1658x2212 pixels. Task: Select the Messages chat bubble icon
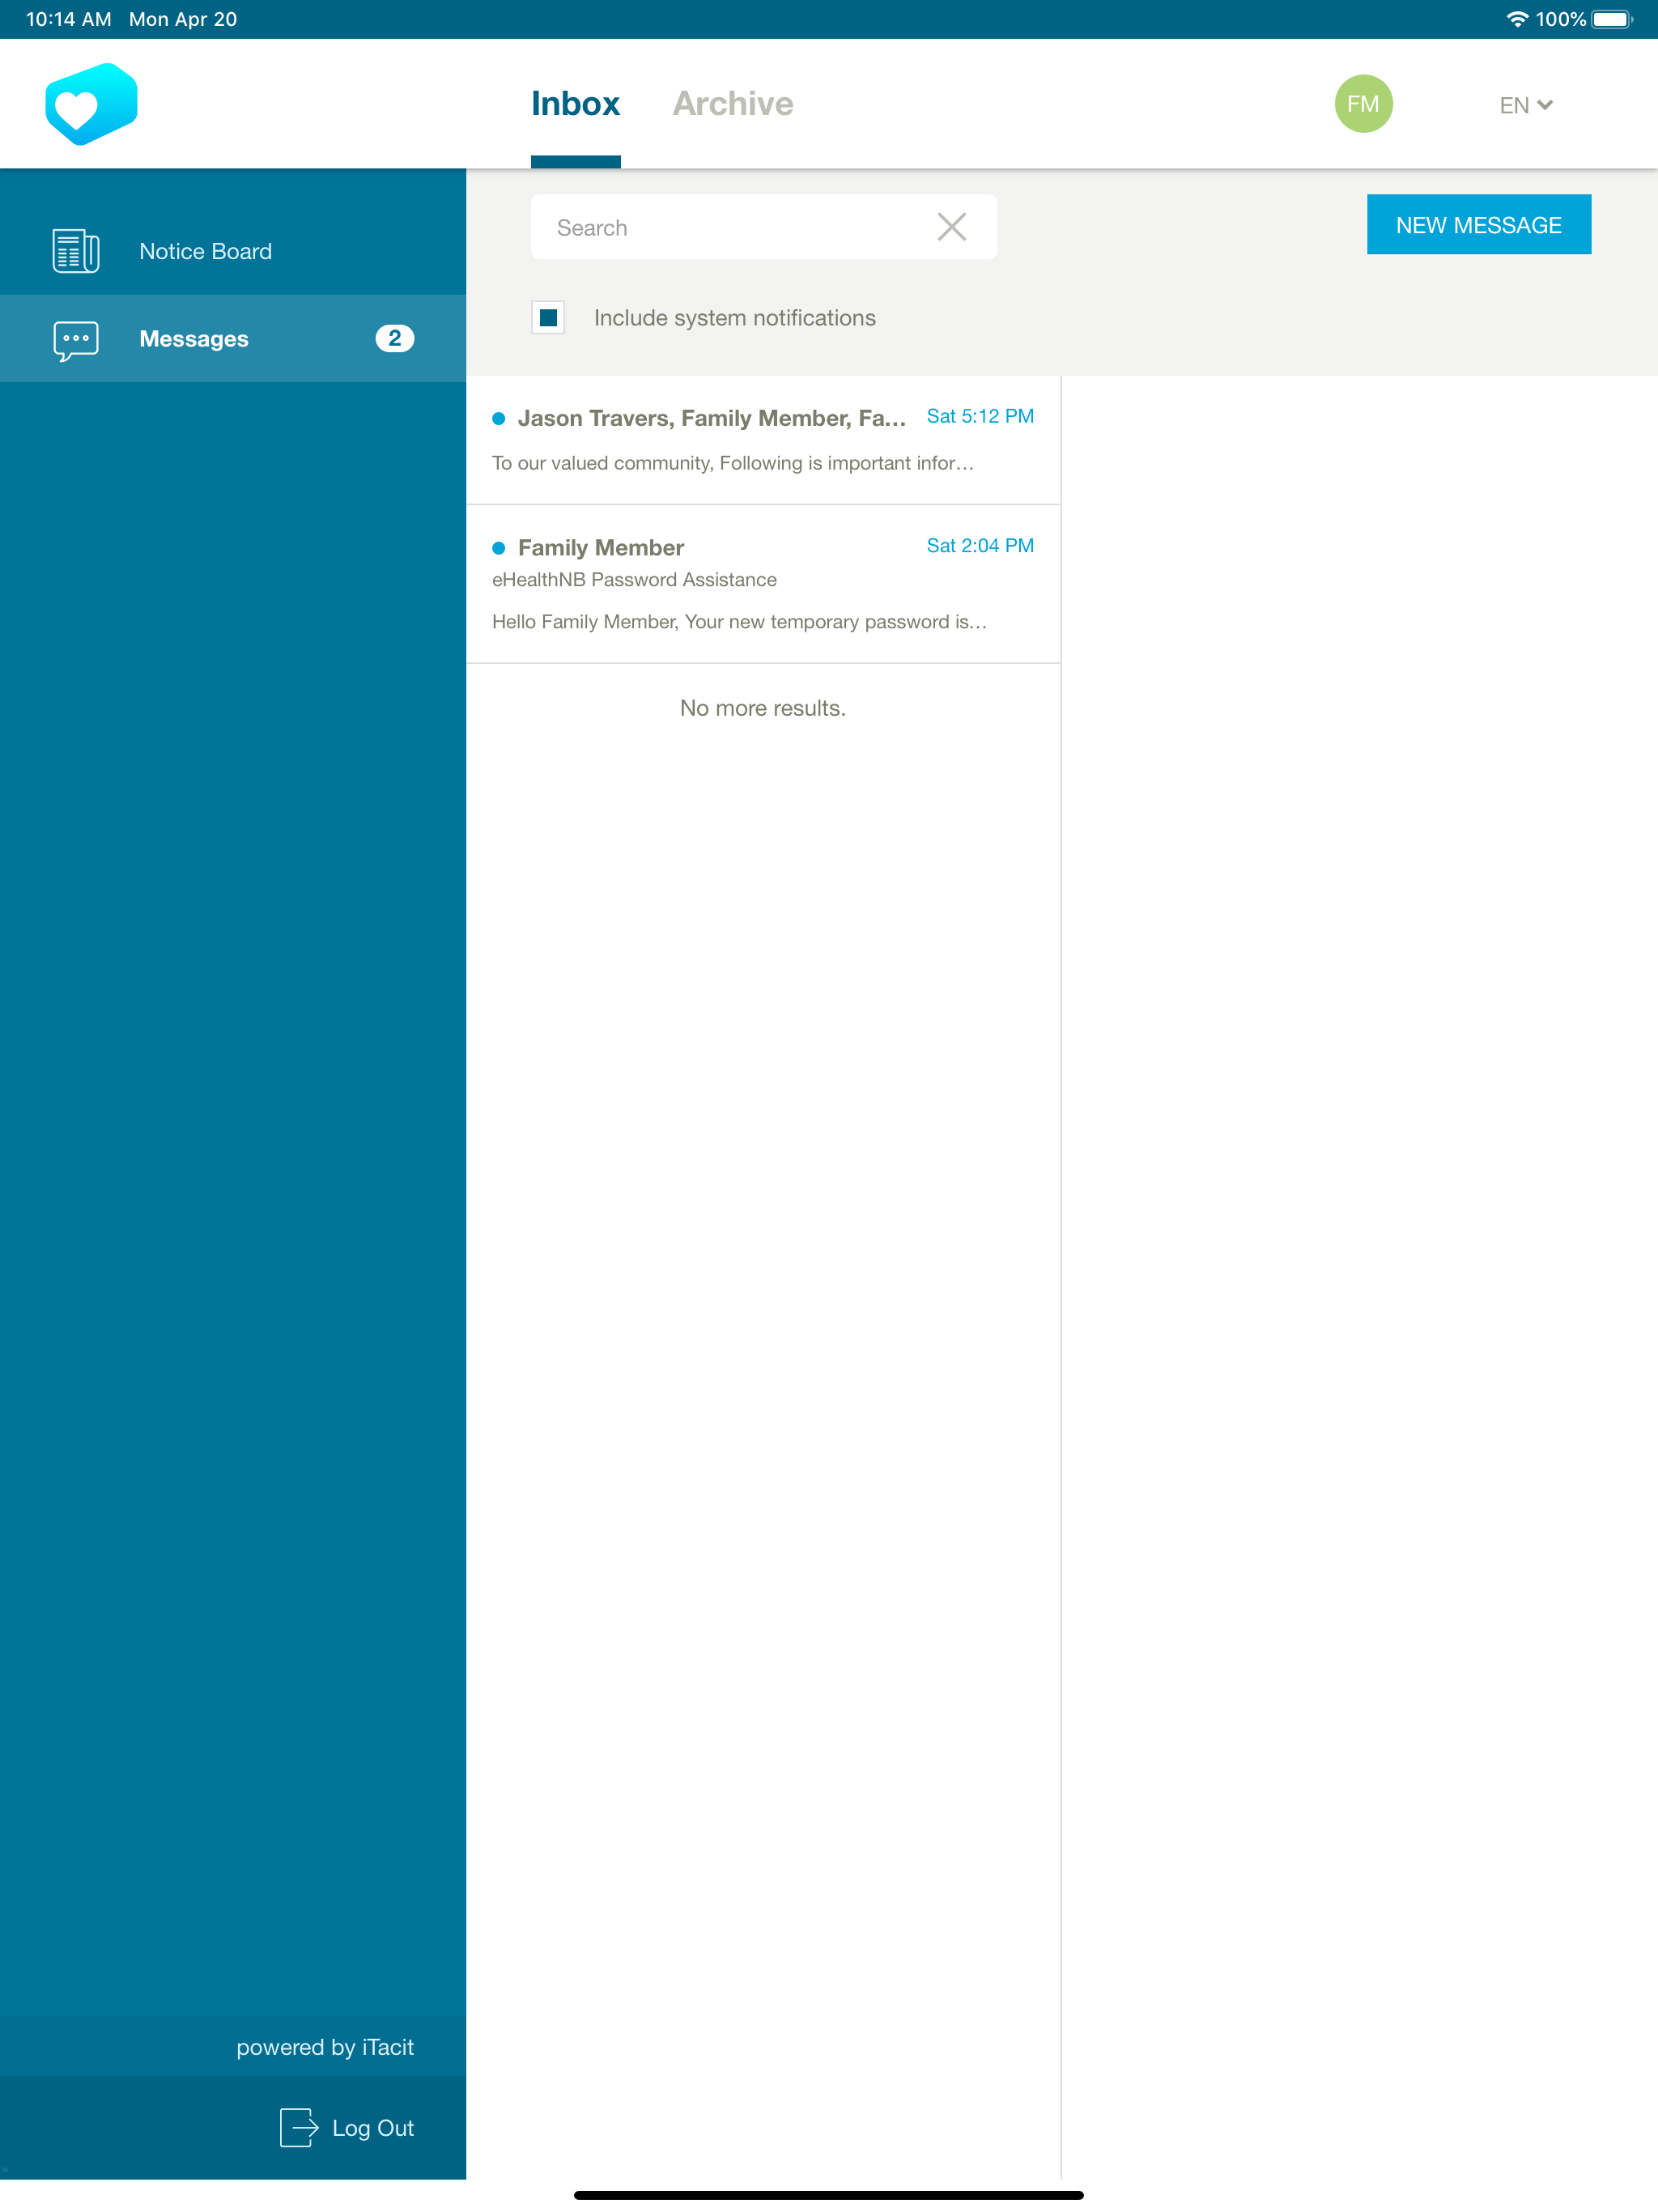click(x=76, y=340)
